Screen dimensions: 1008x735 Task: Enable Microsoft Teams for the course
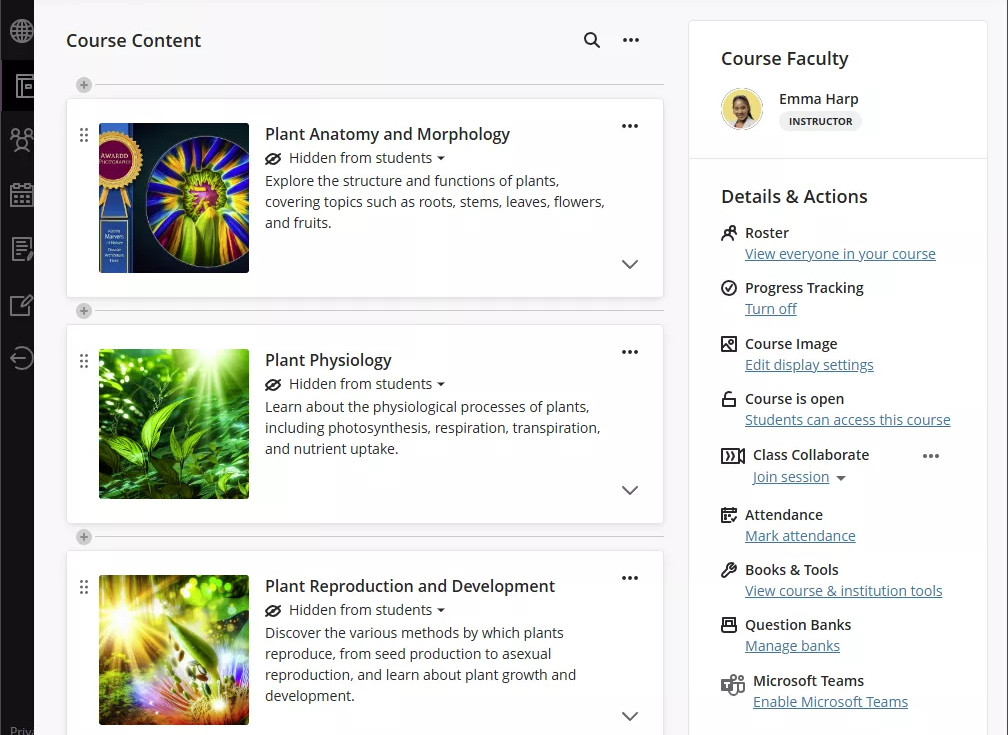[x=831, y=701]
